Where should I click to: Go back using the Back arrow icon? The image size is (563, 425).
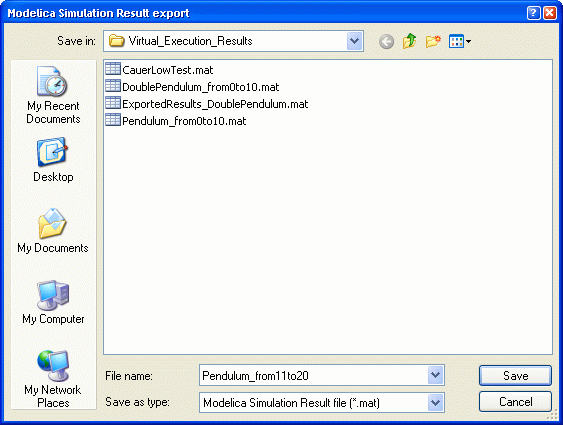pyautogui.click(x=386, y=42)
